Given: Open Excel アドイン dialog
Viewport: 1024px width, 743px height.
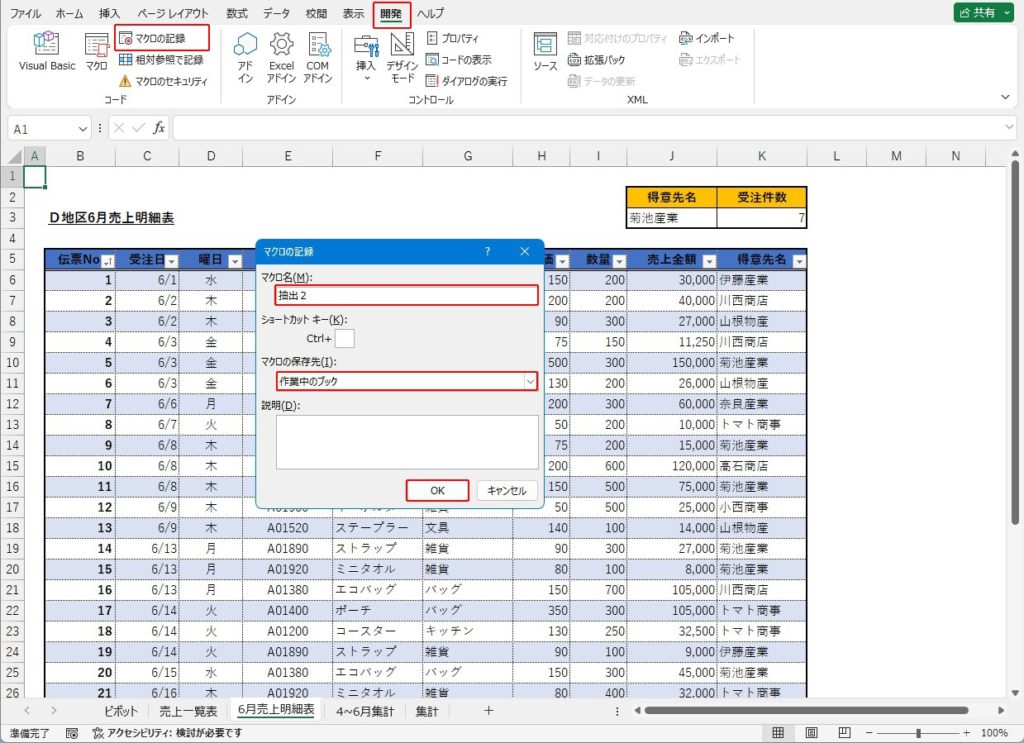Looking at the screenshot, I should coord(281,56).
